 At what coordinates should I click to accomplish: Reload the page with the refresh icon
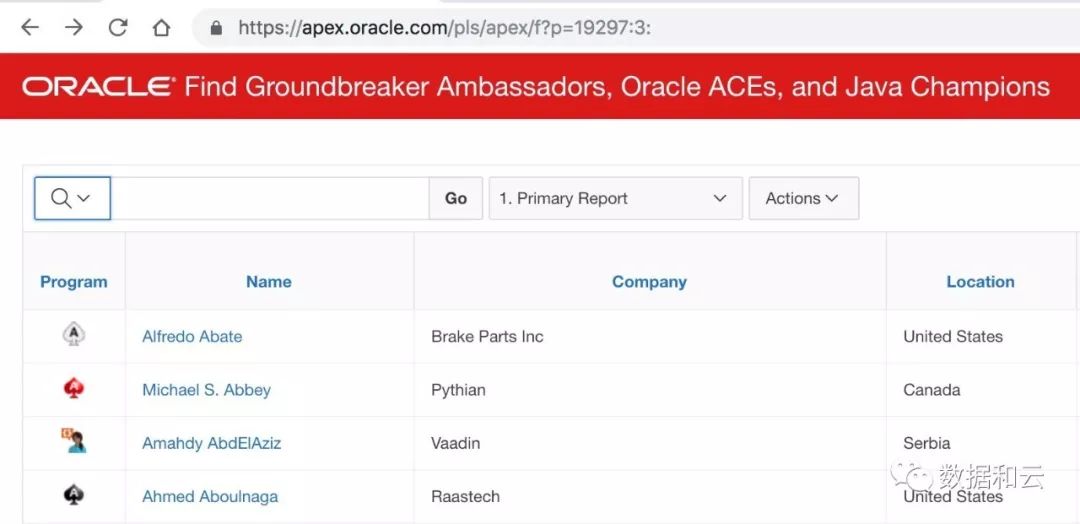118,28
